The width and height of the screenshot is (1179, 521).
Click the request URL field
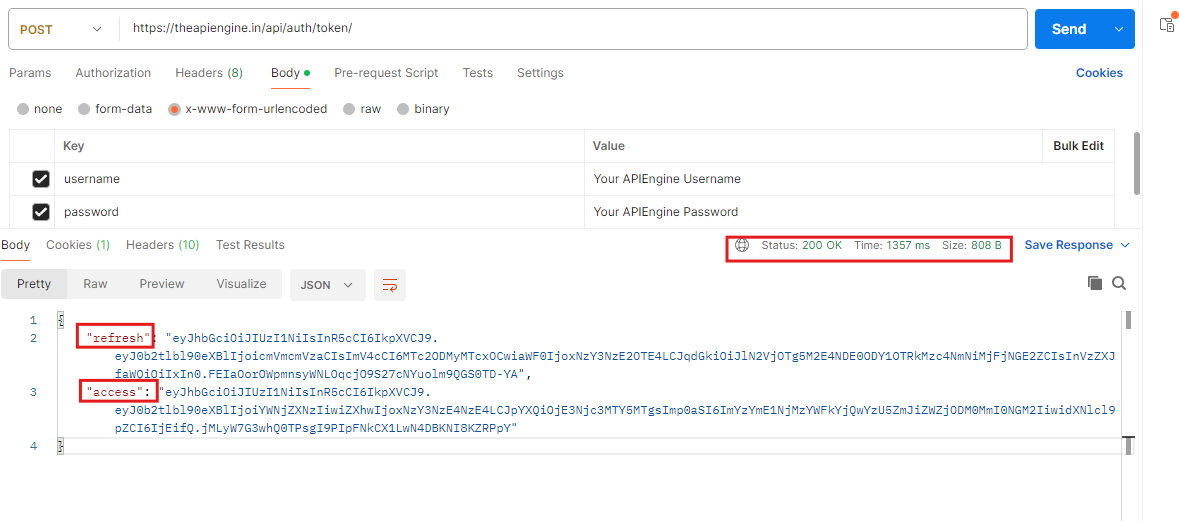click(x=570, y=29)
